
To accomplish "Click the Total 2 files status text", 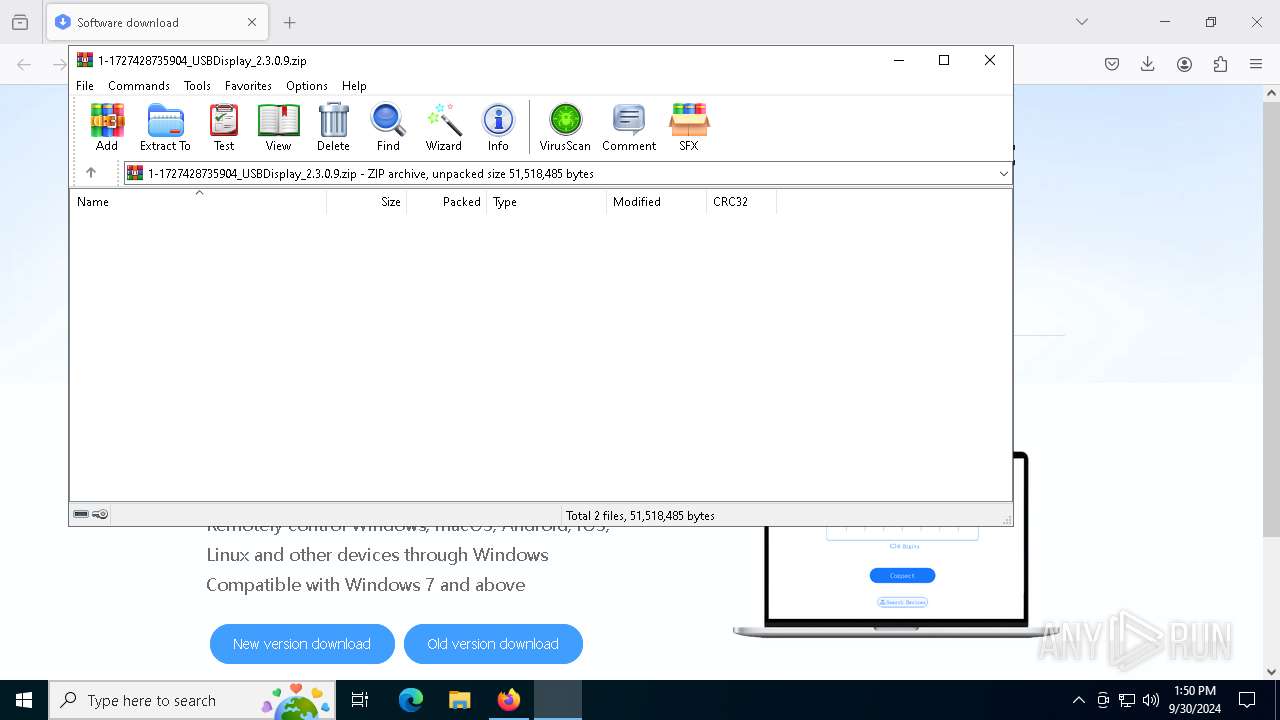I will click(x=640, y=516).
